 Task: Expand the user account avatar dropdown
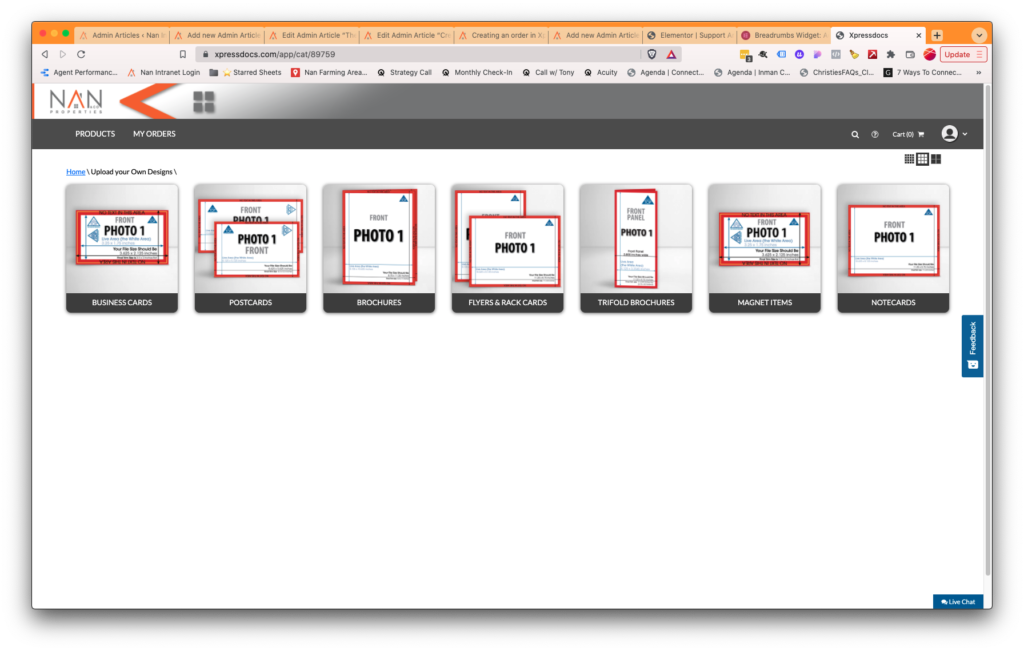point(954,134)
